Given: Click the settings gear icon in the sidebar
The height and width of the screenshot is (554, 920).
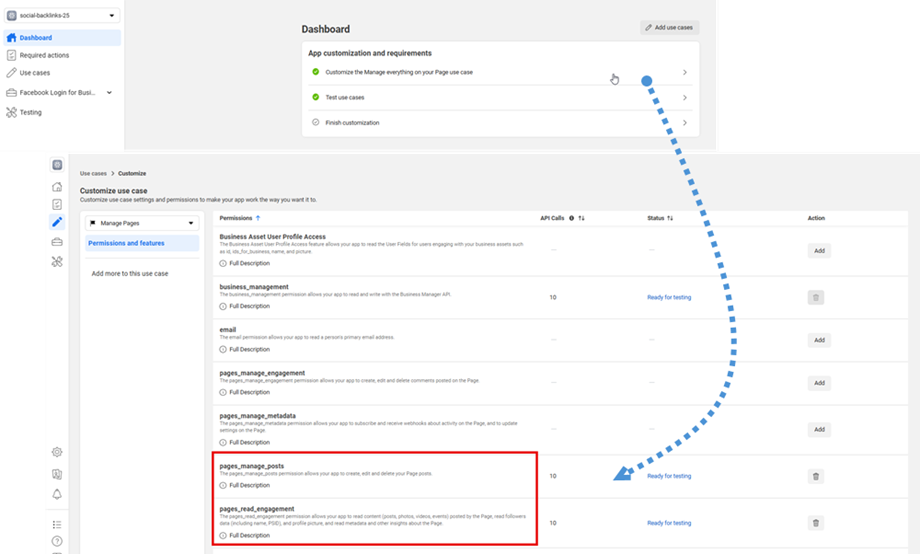Looking at the screenshot, I should point(58,452).
